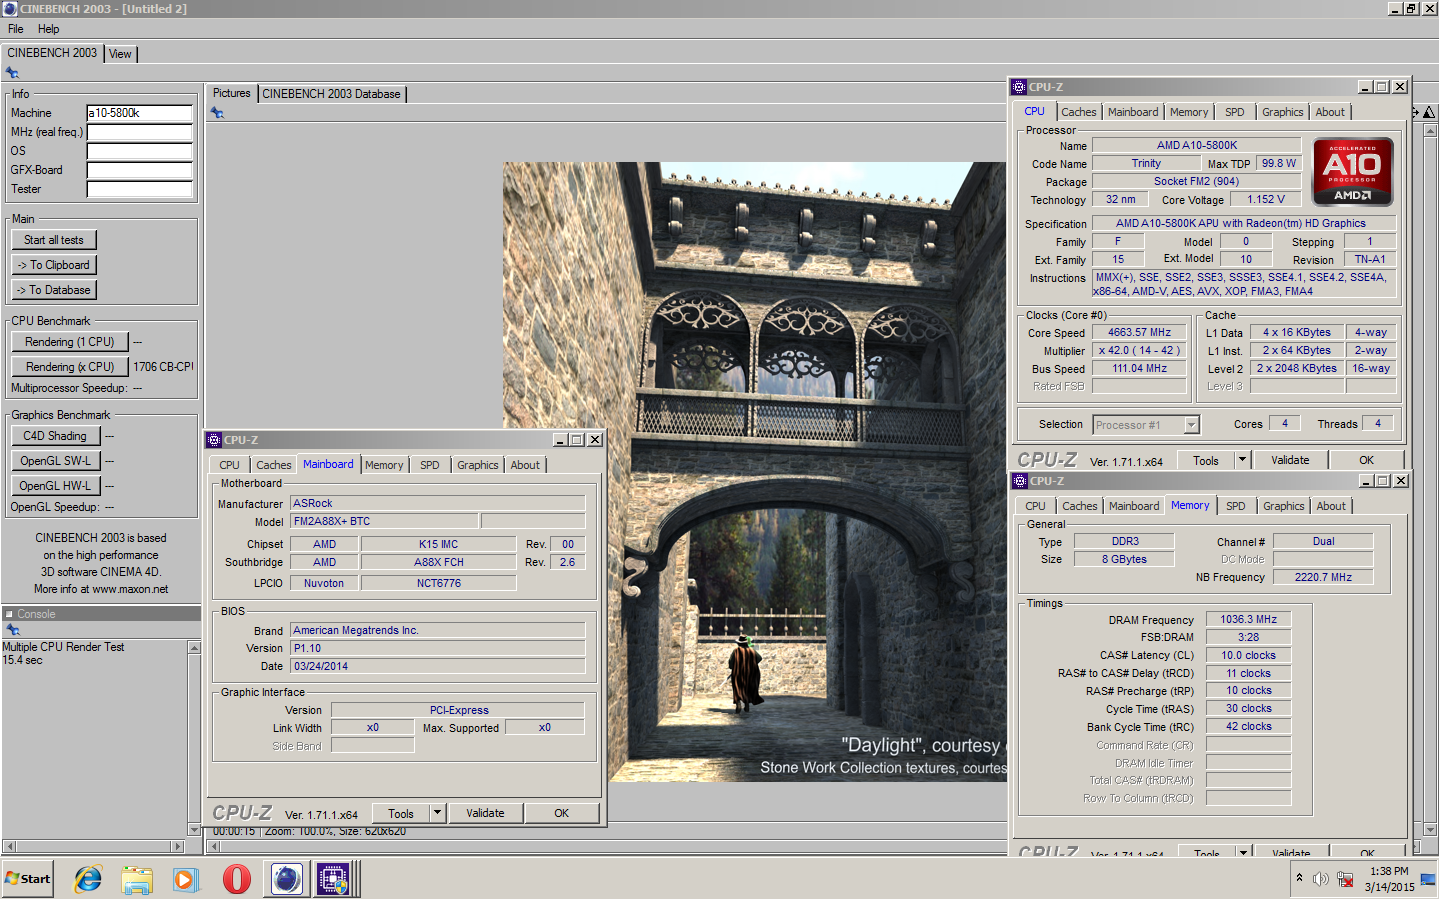This screenshot has width=1439, height=899.
Task: Click the 1706 CB-CPU score text
Action: click(x=163, y=367)
